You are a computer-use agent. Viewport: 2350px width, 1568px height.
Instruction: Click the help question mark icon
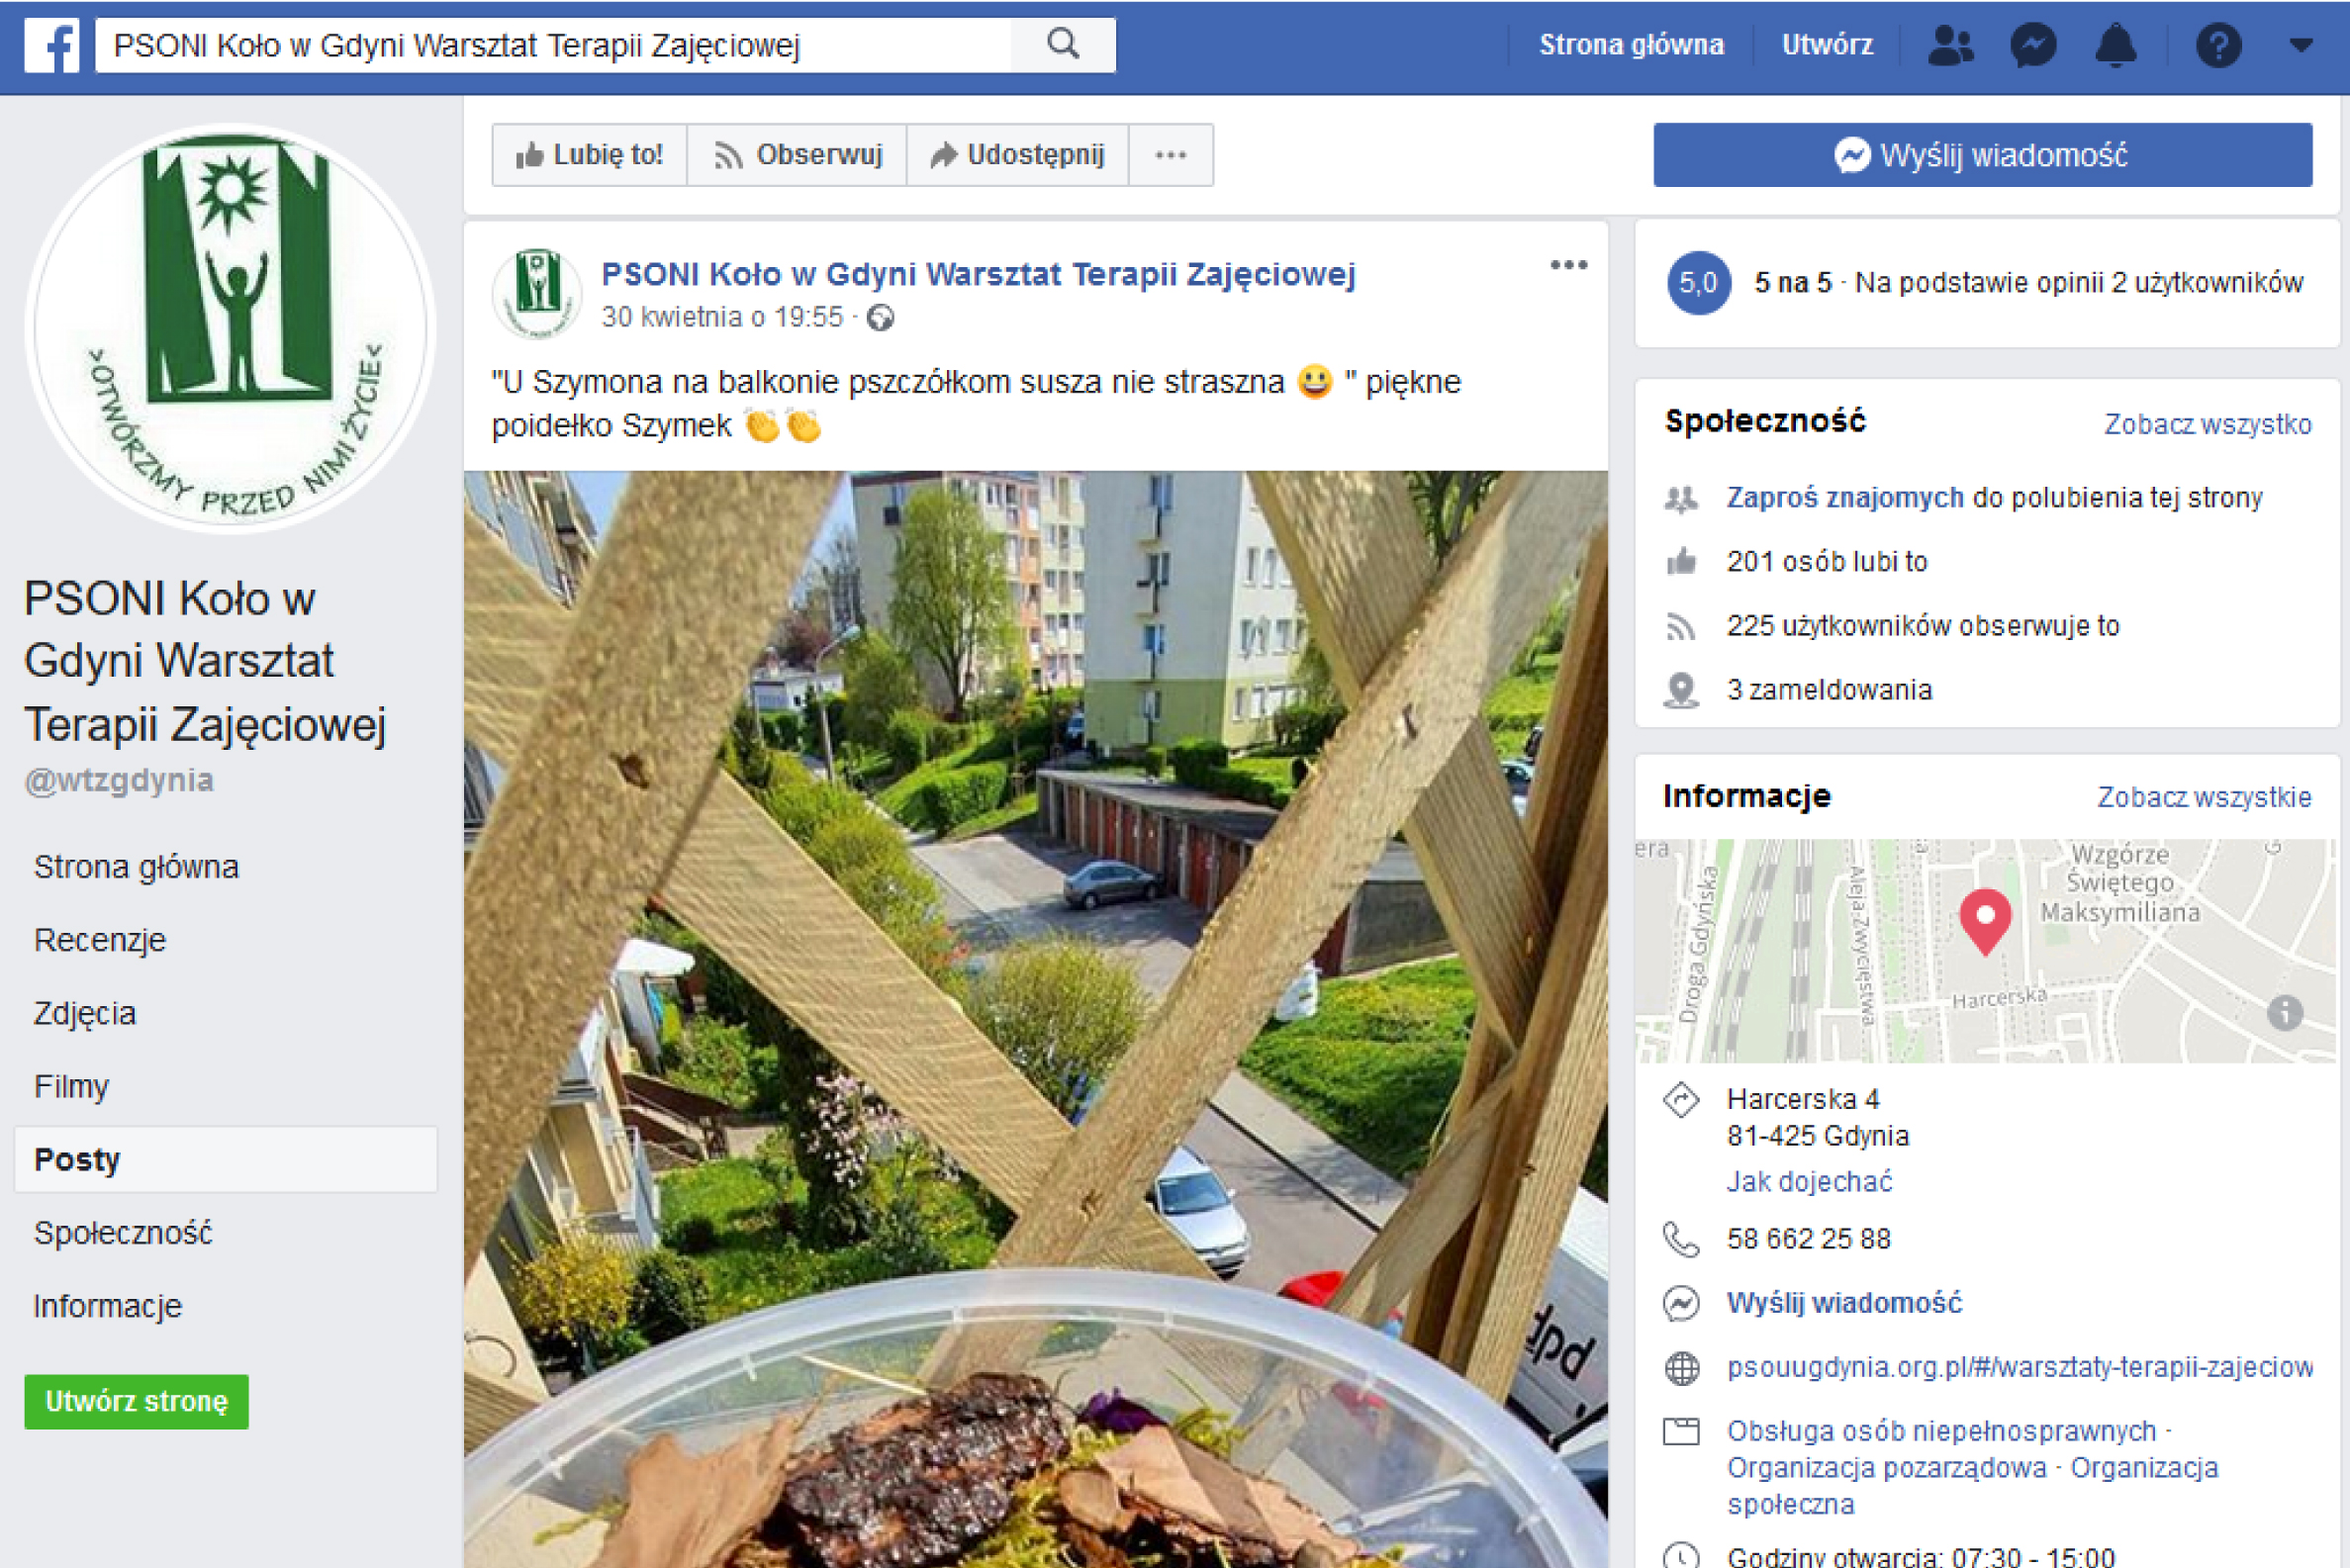2217,45
